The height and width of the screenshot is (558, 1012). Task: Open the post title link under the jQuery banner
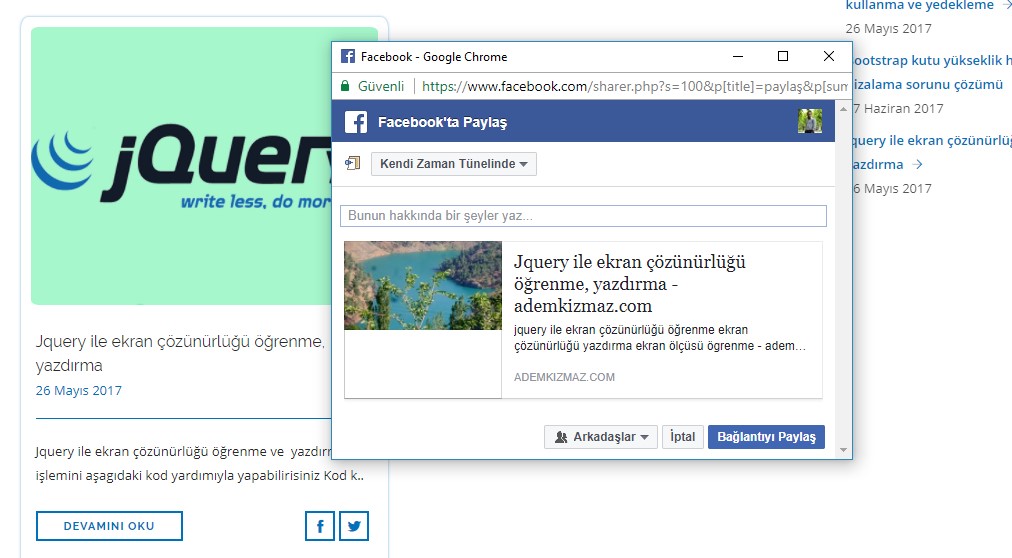coord(180,353)
